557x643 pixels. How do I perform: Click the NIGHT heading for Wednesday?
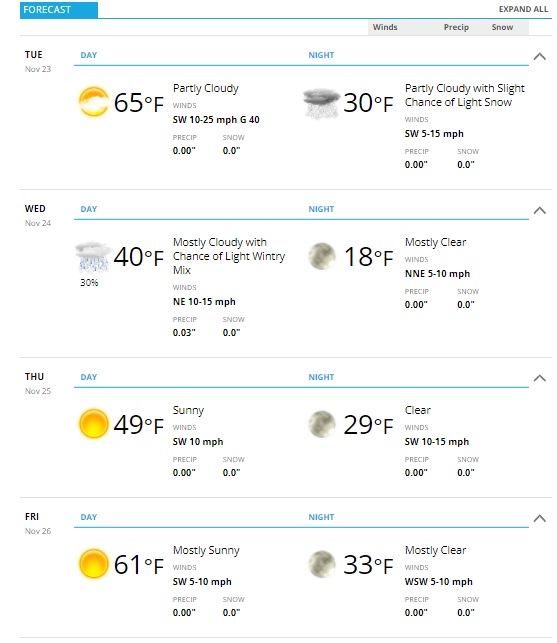(321, 209)
